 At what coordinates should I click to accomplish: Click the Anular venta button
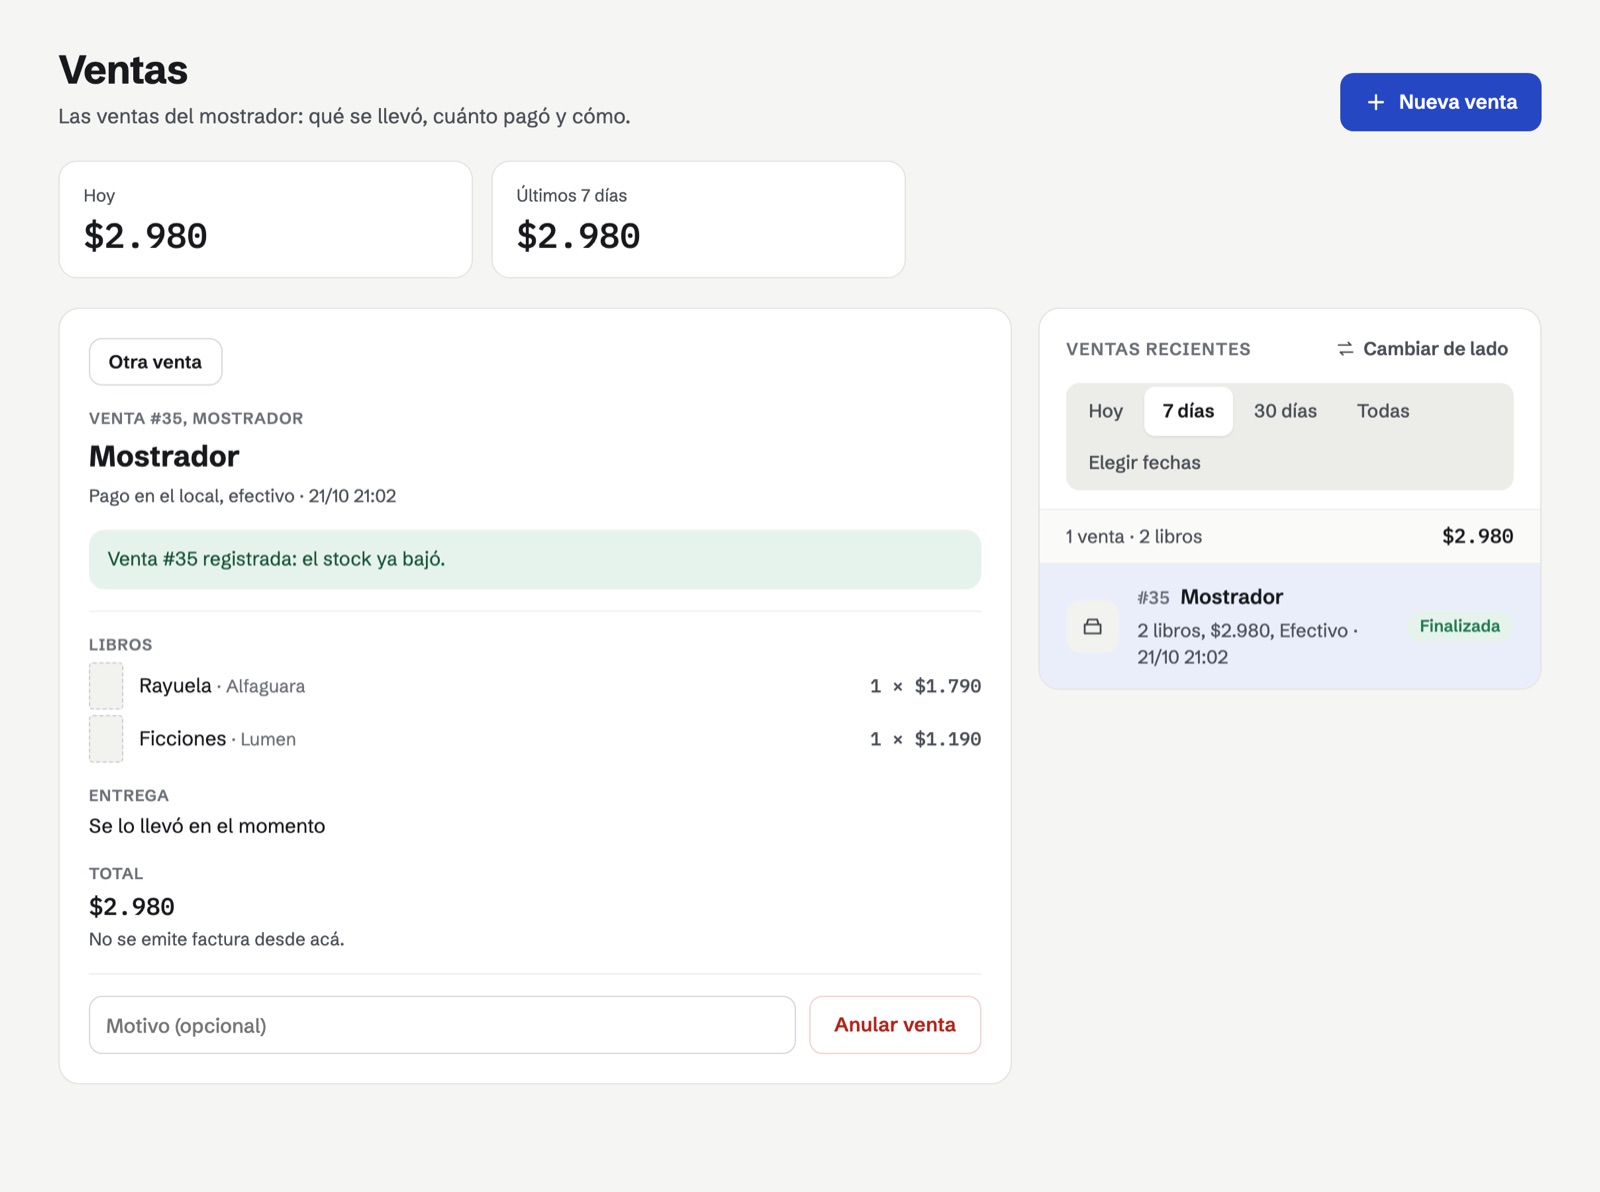coord(895,1025)
